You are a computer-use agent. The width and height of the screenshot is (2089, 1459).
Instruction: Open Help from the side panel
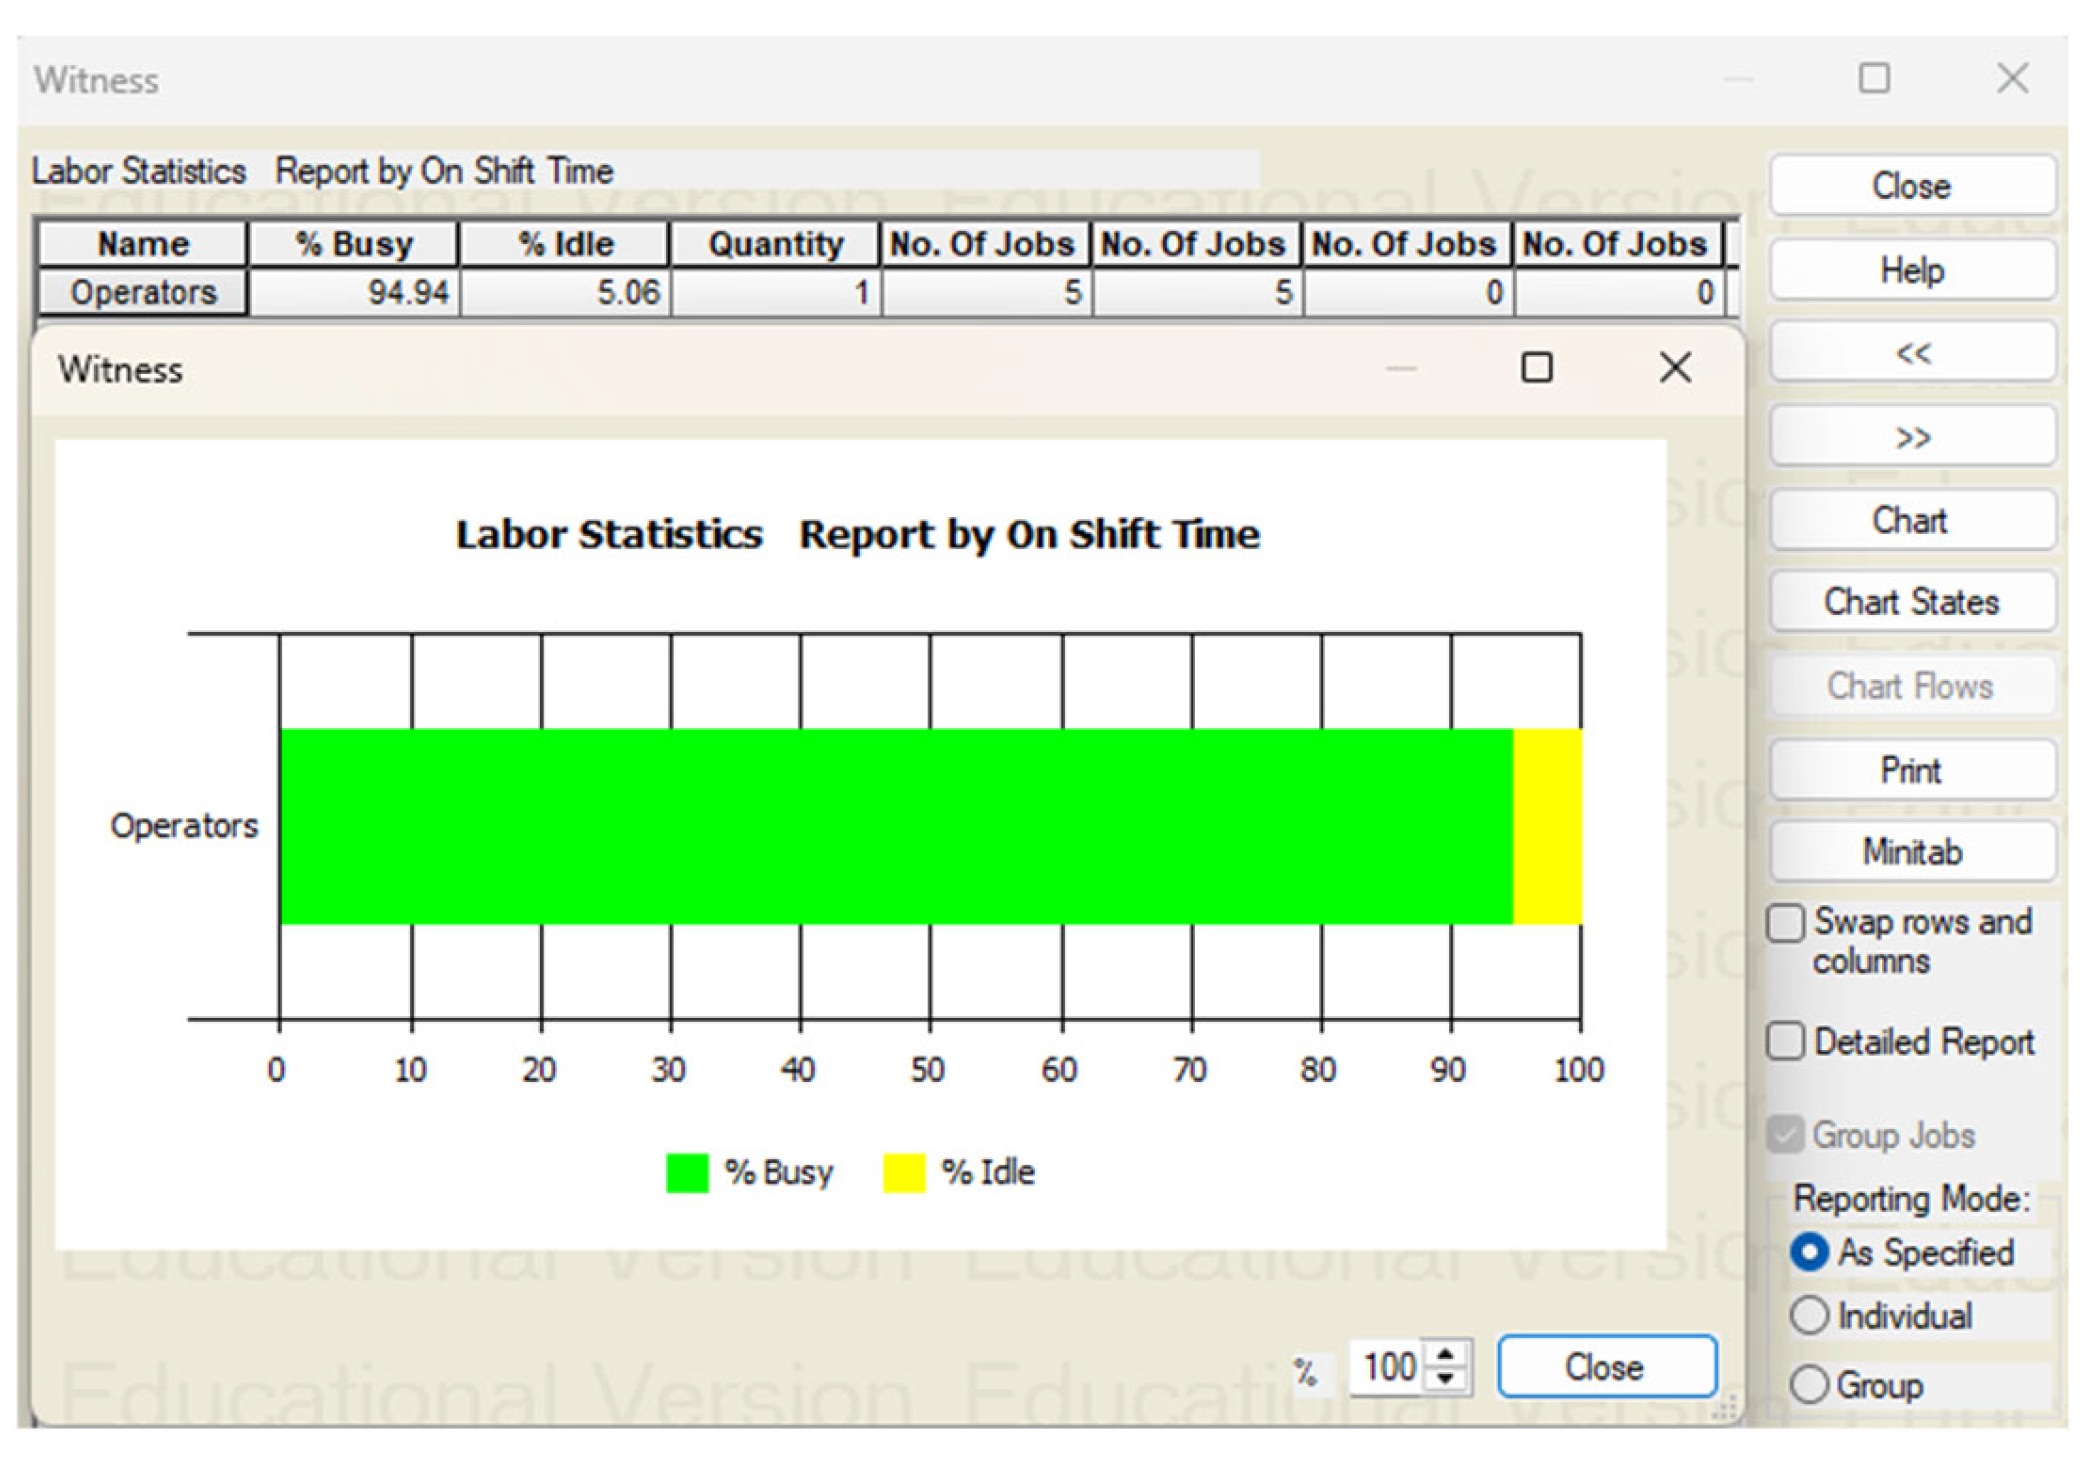pyautogui.click(x=1911, y=270)
